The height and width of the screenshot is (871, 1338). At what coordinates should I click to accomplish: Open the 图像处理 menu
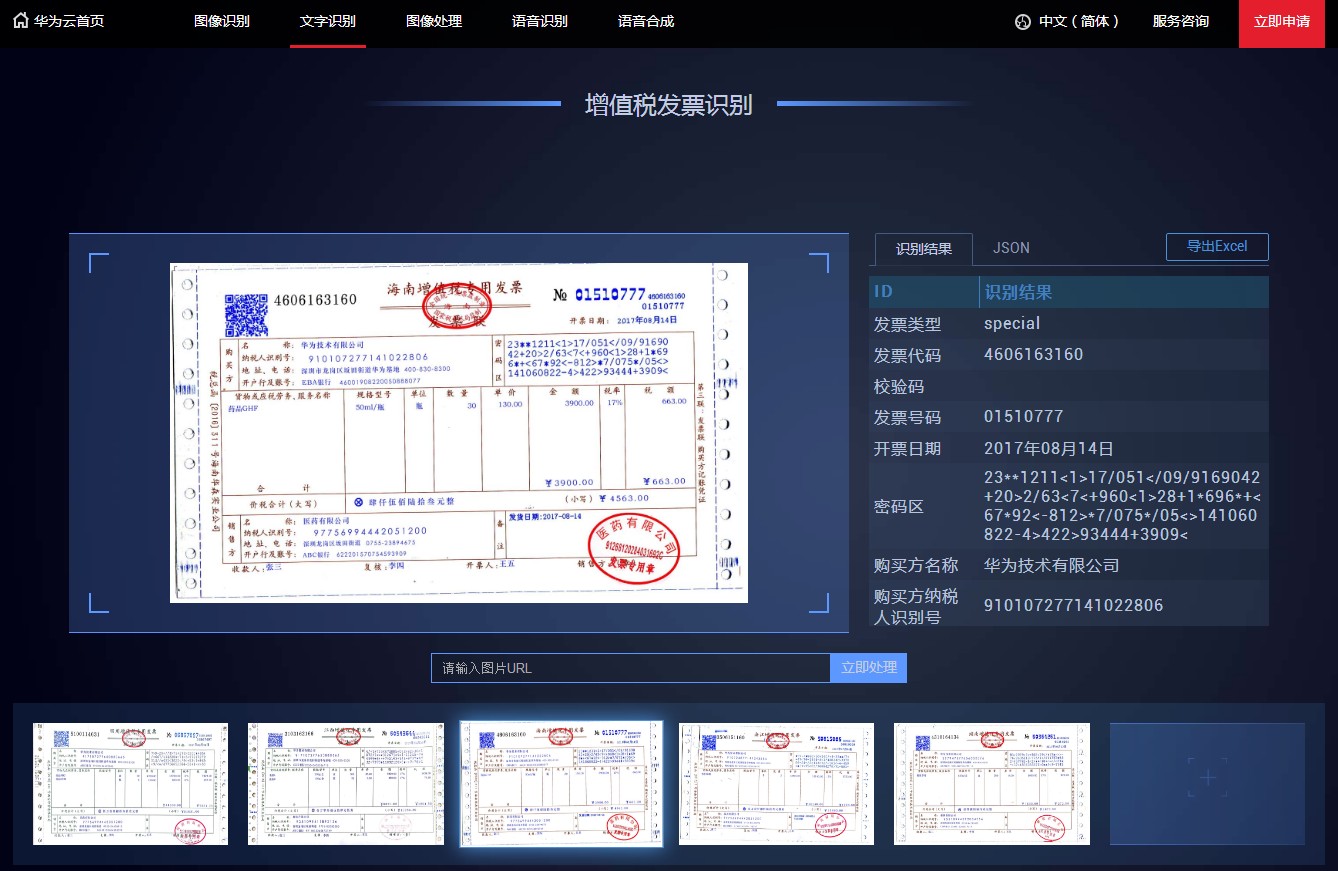click(434, 21)
